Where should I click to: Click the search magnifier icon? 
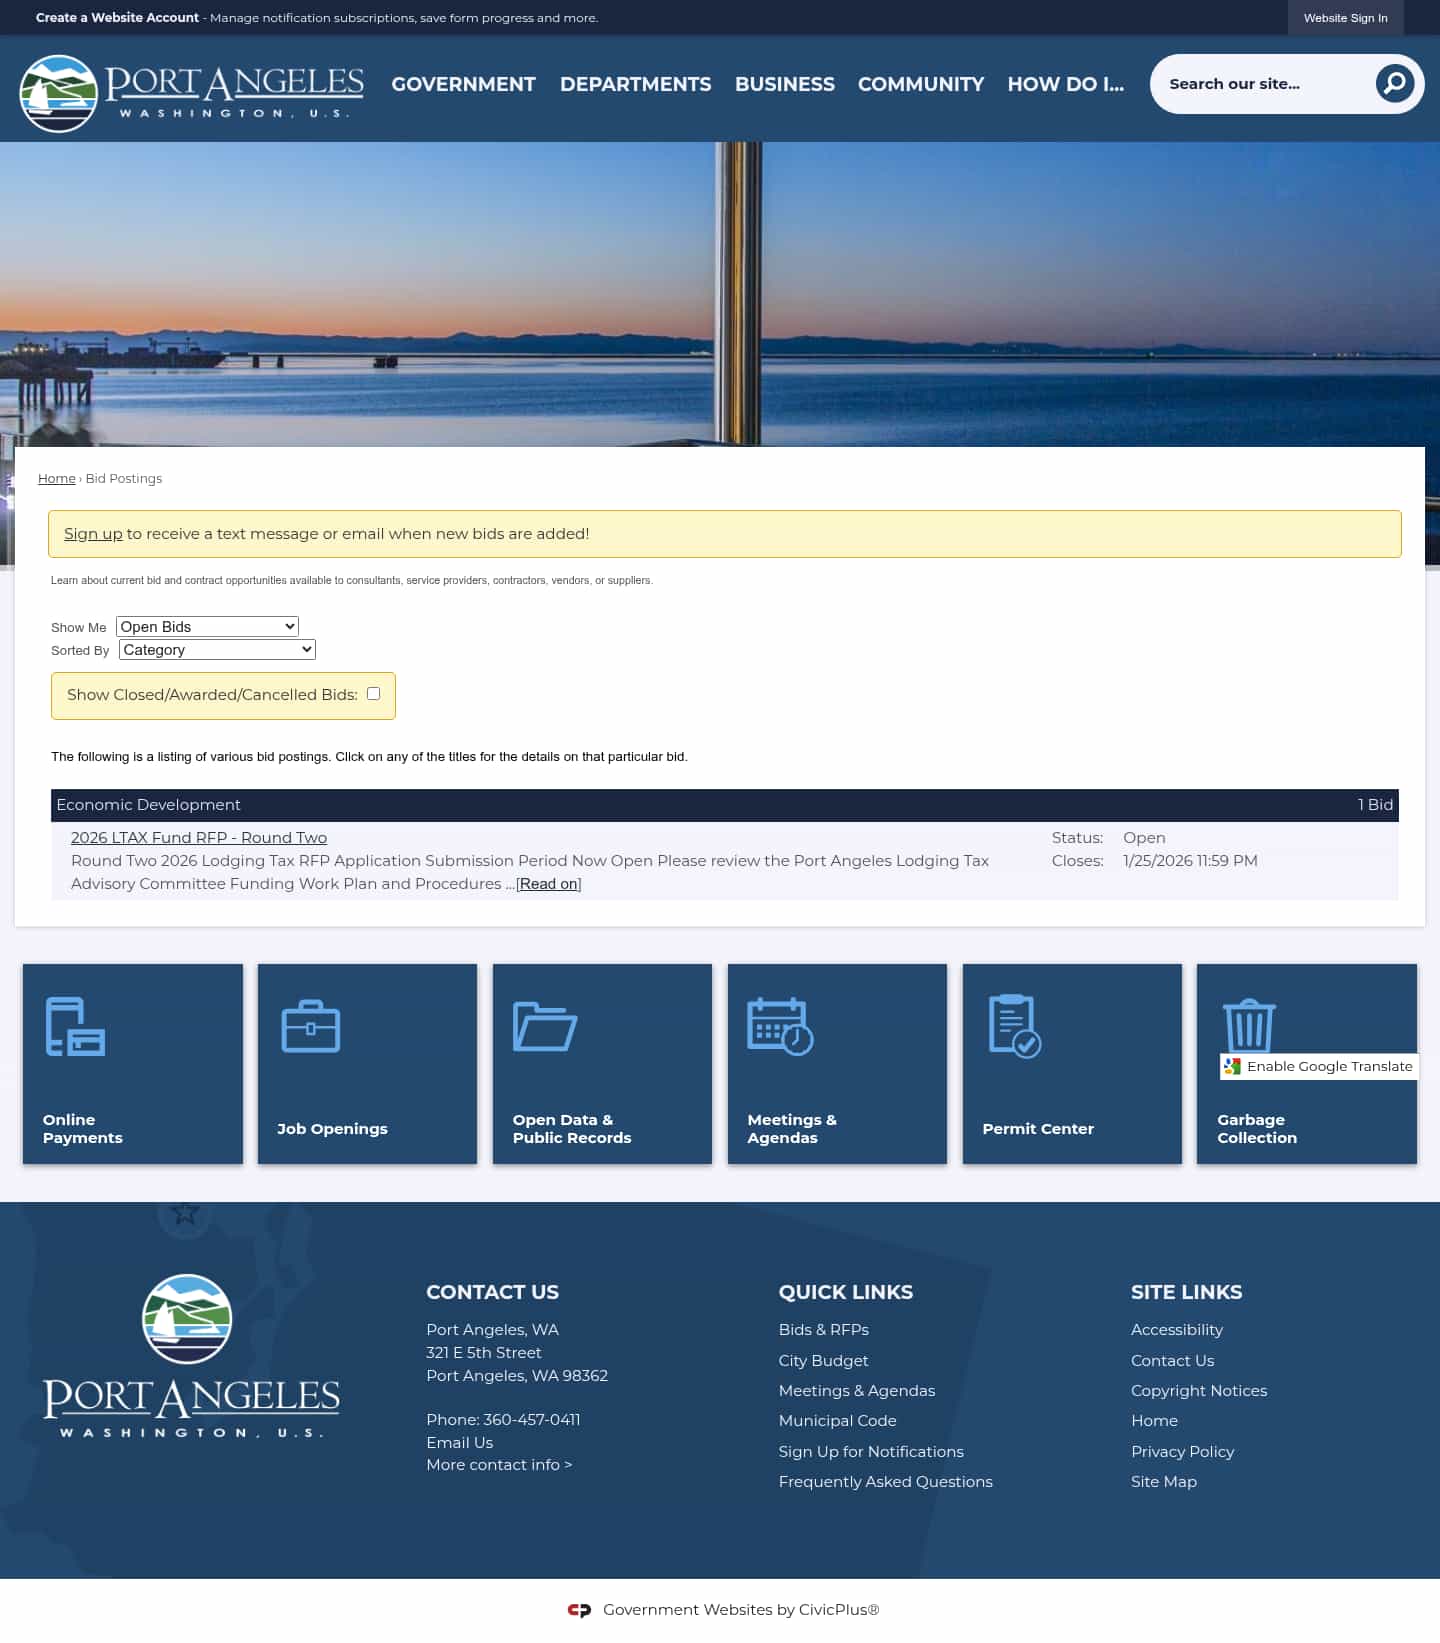pyautogui.click(x=1394, y=84)
